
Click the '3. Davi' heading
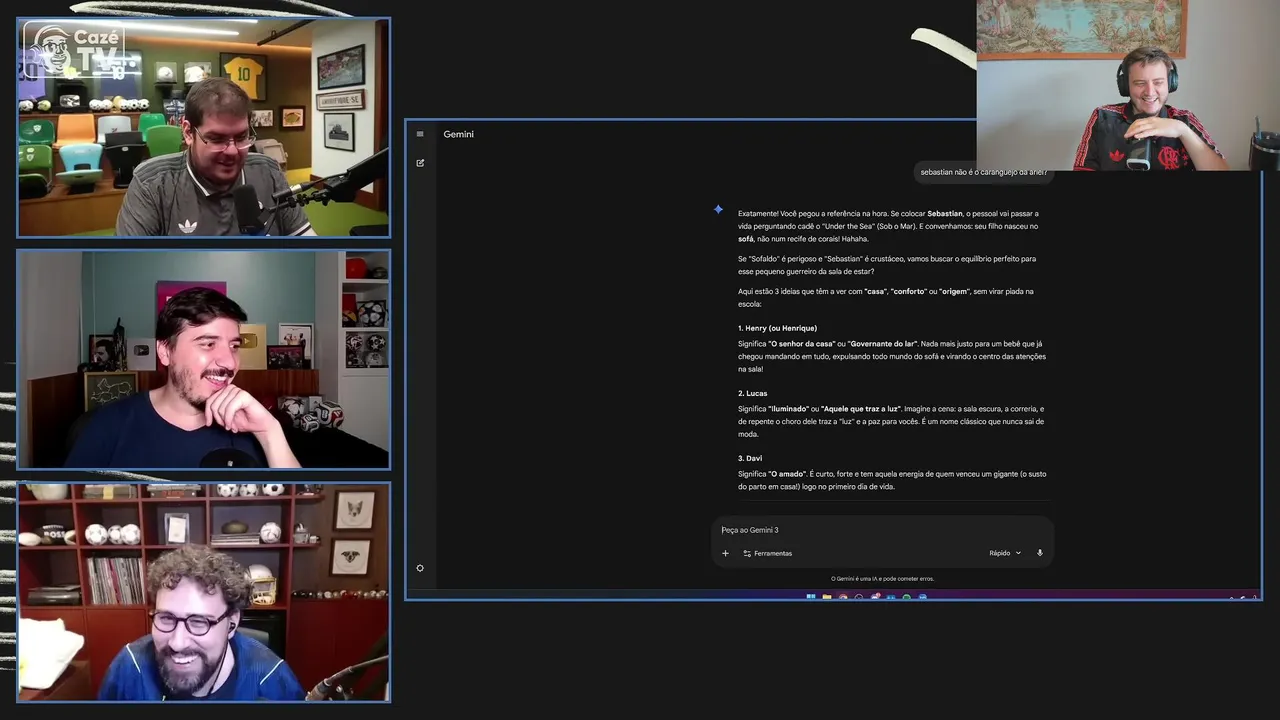tap(750, 458)
